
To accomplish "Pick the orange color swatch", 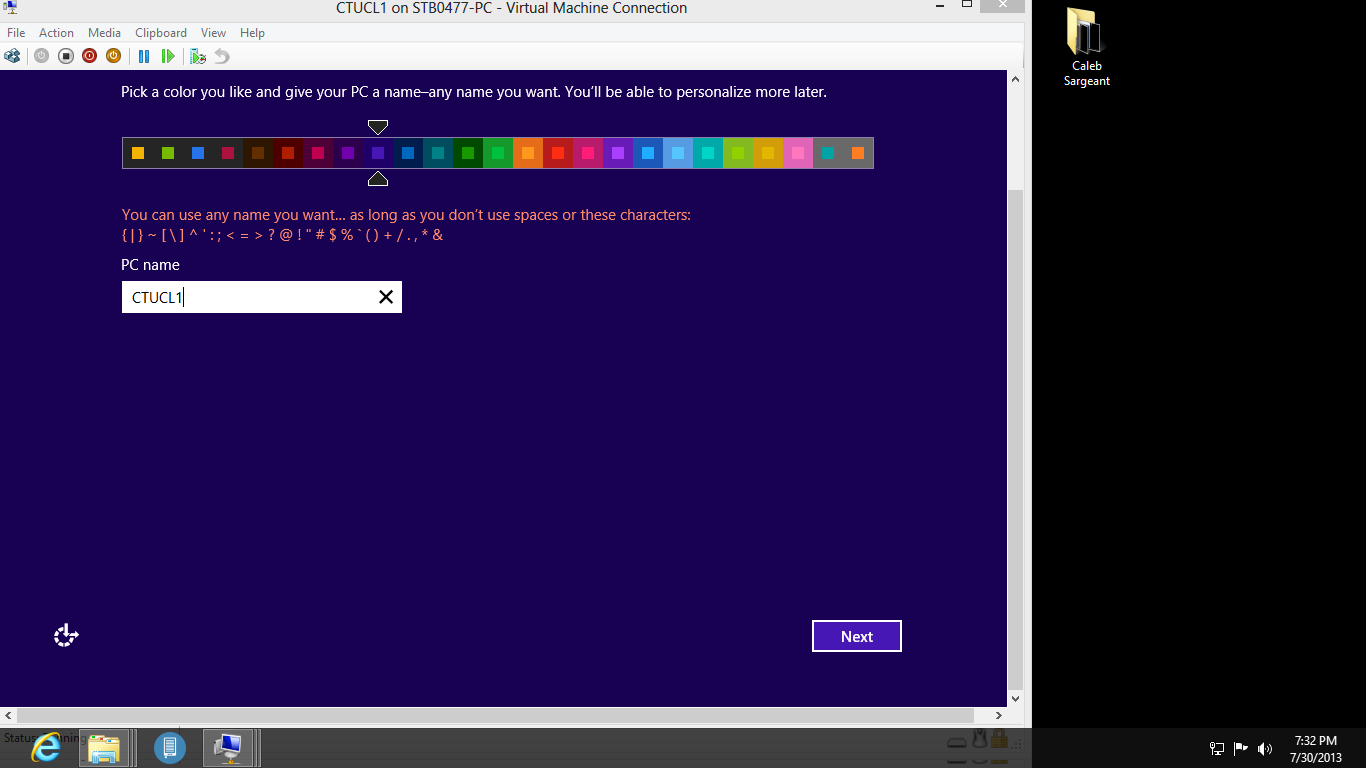I will (x=528, y=153).
